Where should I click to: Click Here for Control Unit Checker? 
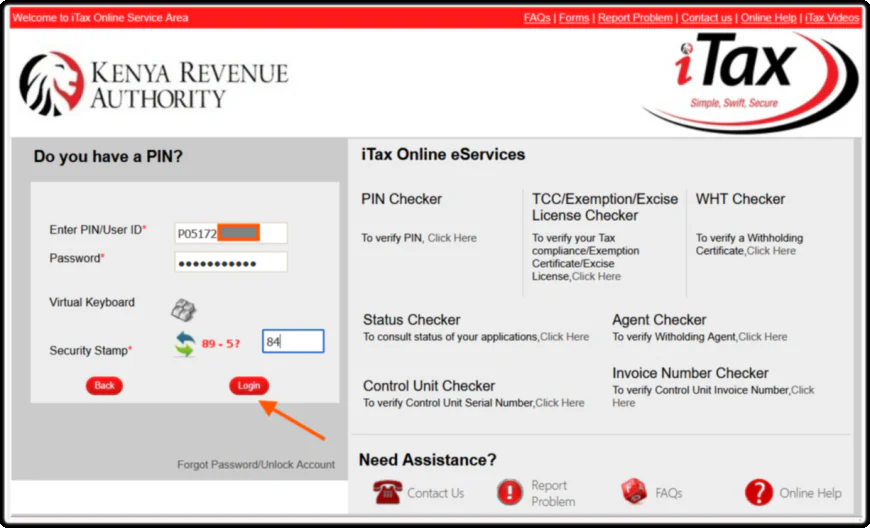tap(559, 403)
